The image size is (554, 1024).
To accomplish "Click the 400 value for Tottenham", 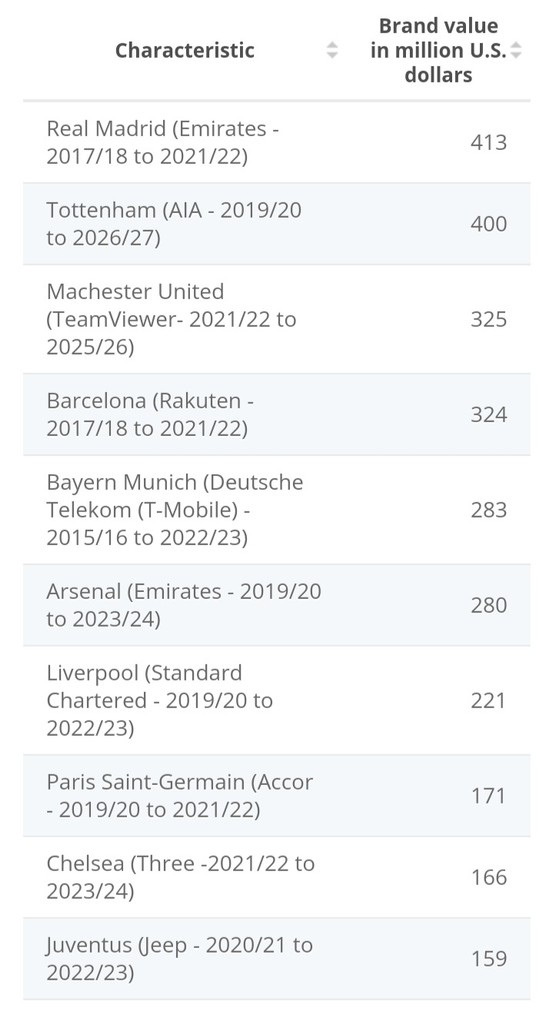I will coord(489,224).
